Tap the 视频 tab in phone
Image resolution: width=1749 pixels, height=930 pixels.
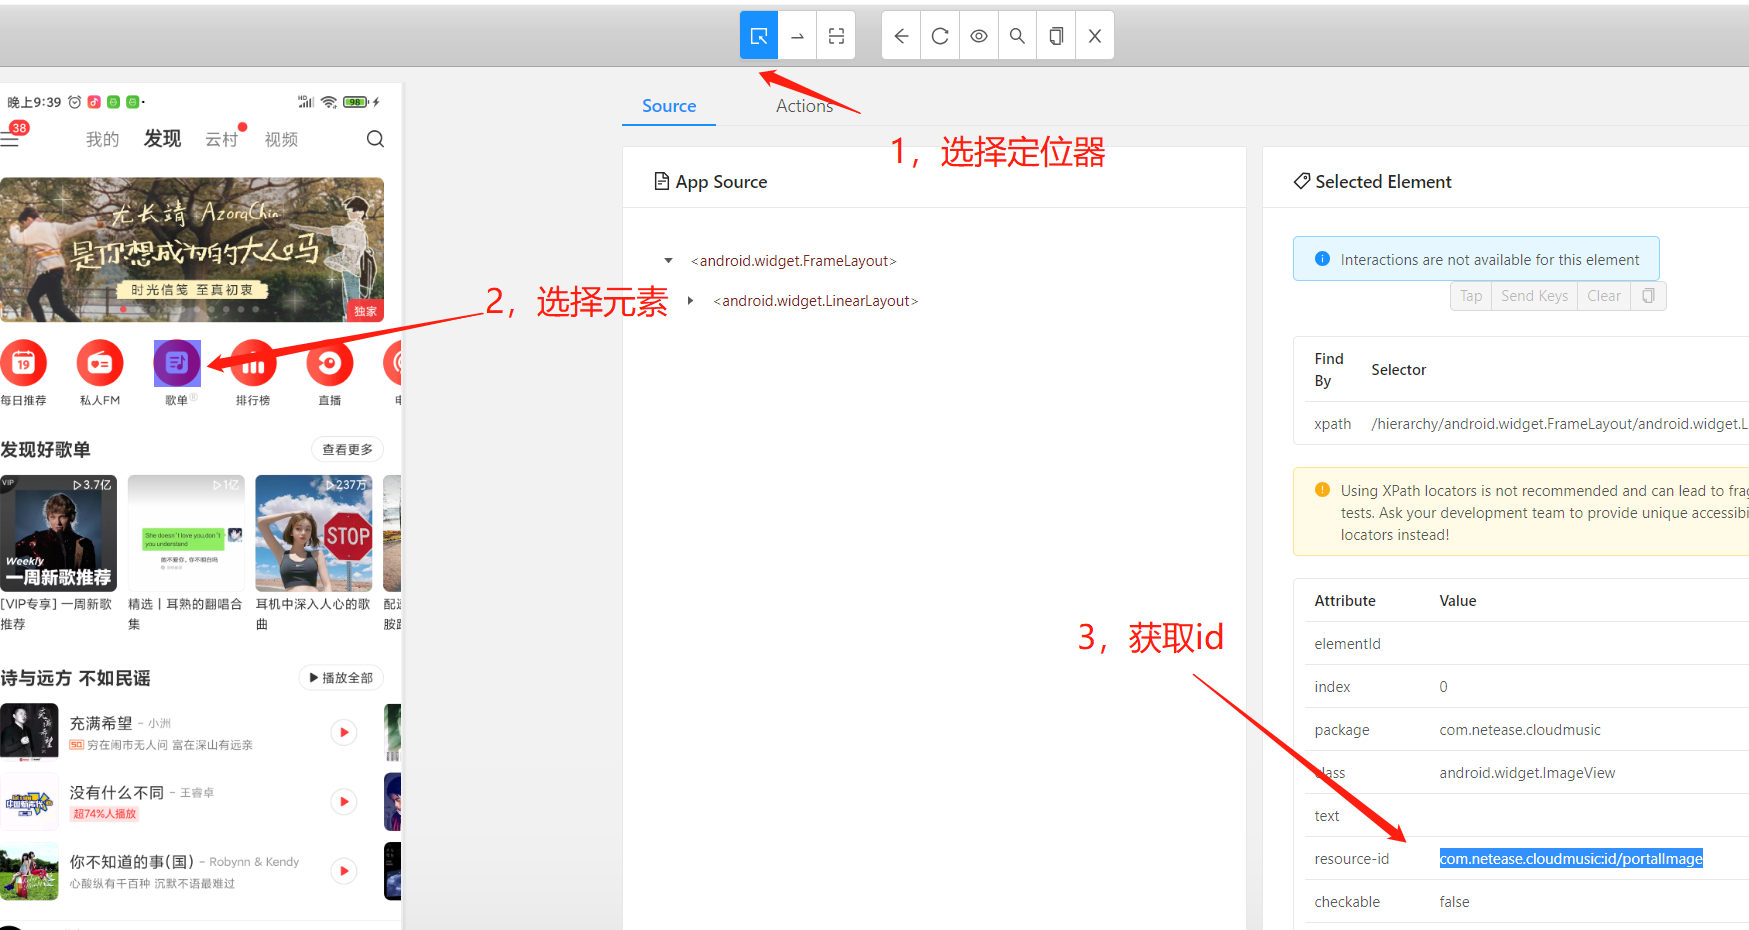pos(281,139)
